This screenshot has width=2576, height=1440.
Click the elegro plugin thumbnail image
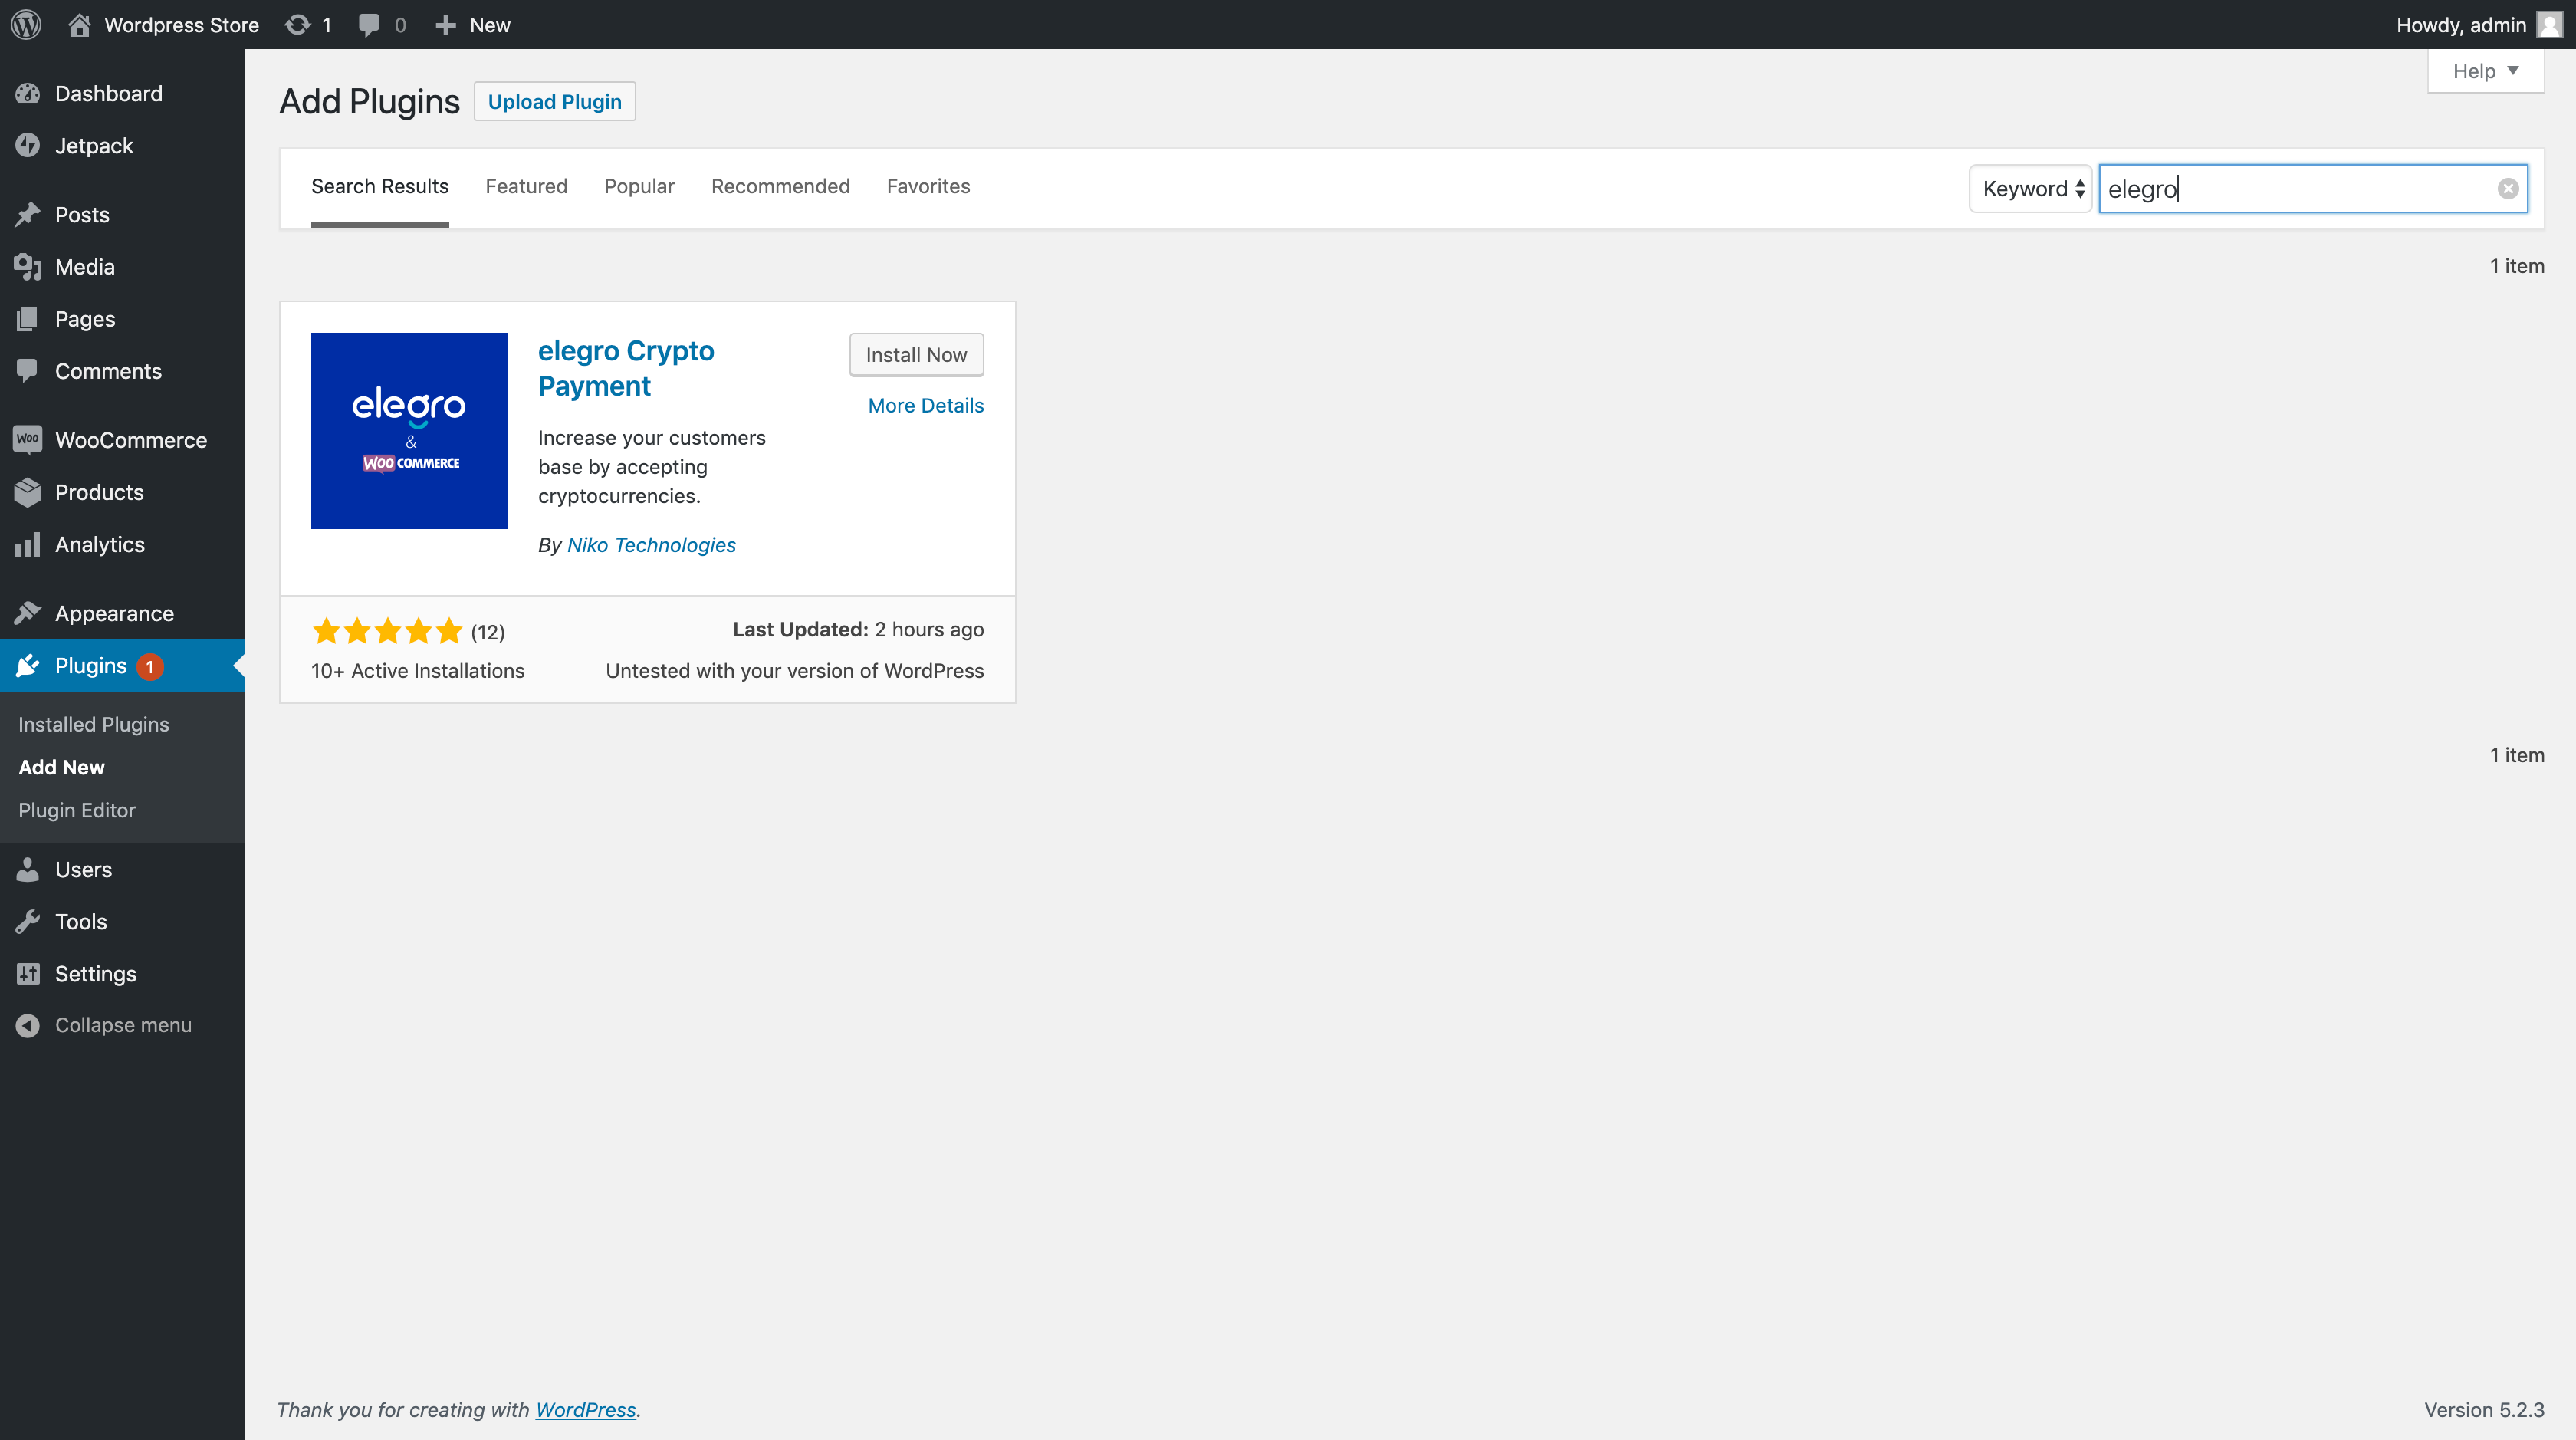pyautogui.click(x=409, y=430)
